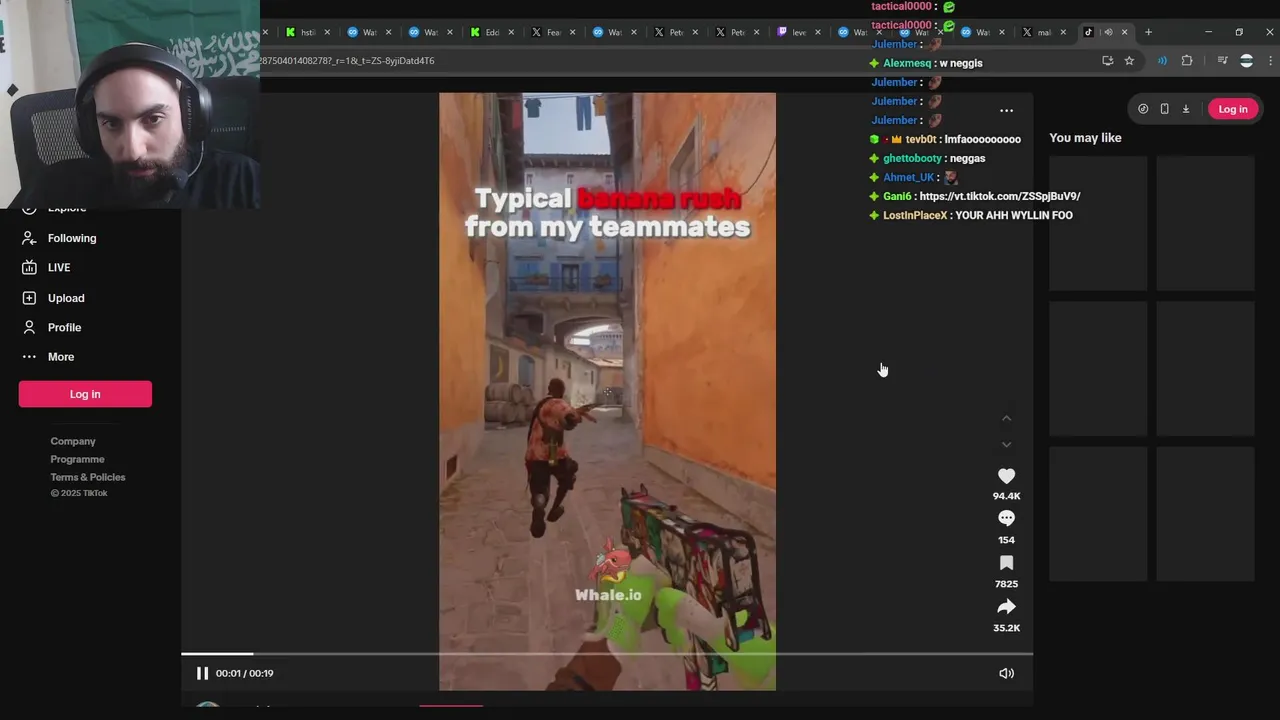Expand the Terms & Policies footer section
Screen dimensions: 1280x720
pyautogui.click(x=88, y=477)
